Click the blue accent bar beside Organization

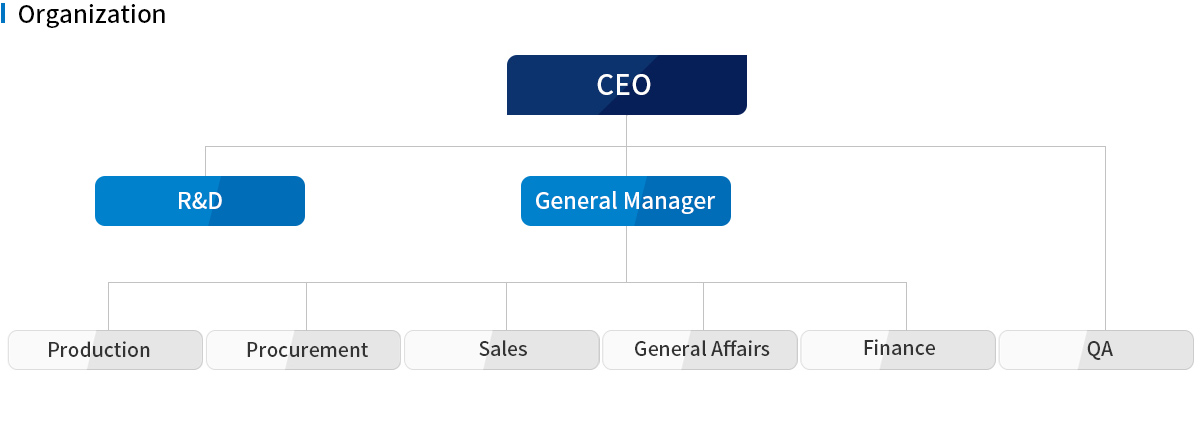4,15
